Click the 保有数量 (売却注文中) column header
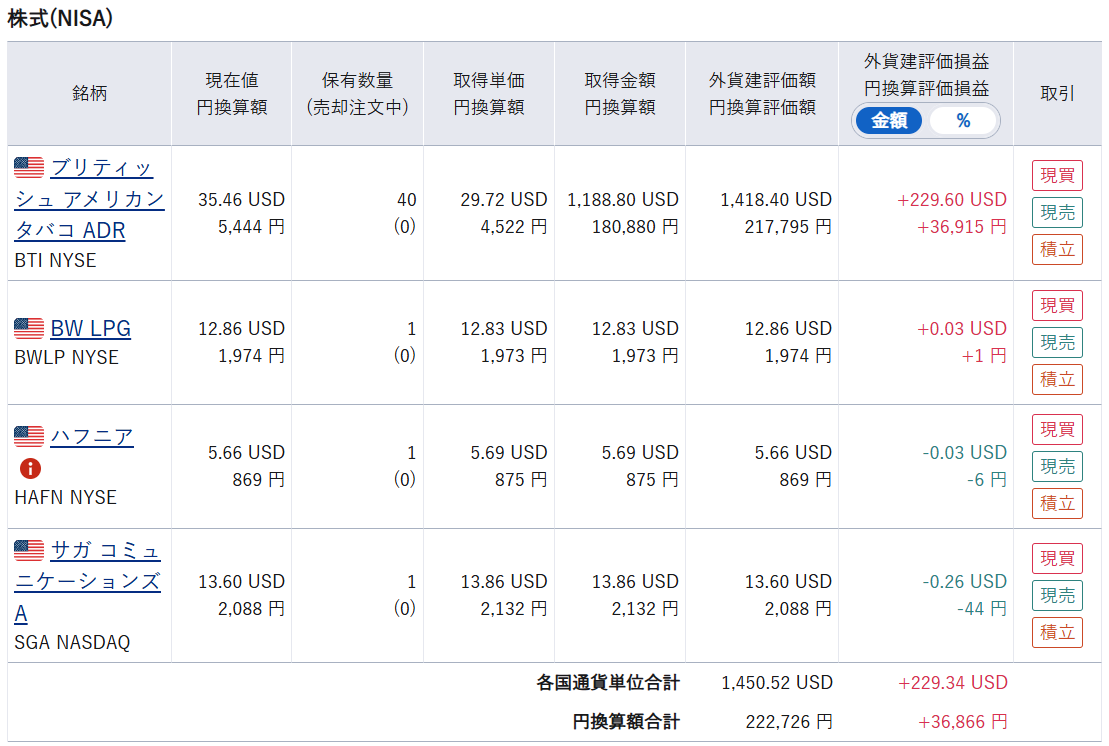The width and height of the screenshot is (1109, 746). point(357,93)
